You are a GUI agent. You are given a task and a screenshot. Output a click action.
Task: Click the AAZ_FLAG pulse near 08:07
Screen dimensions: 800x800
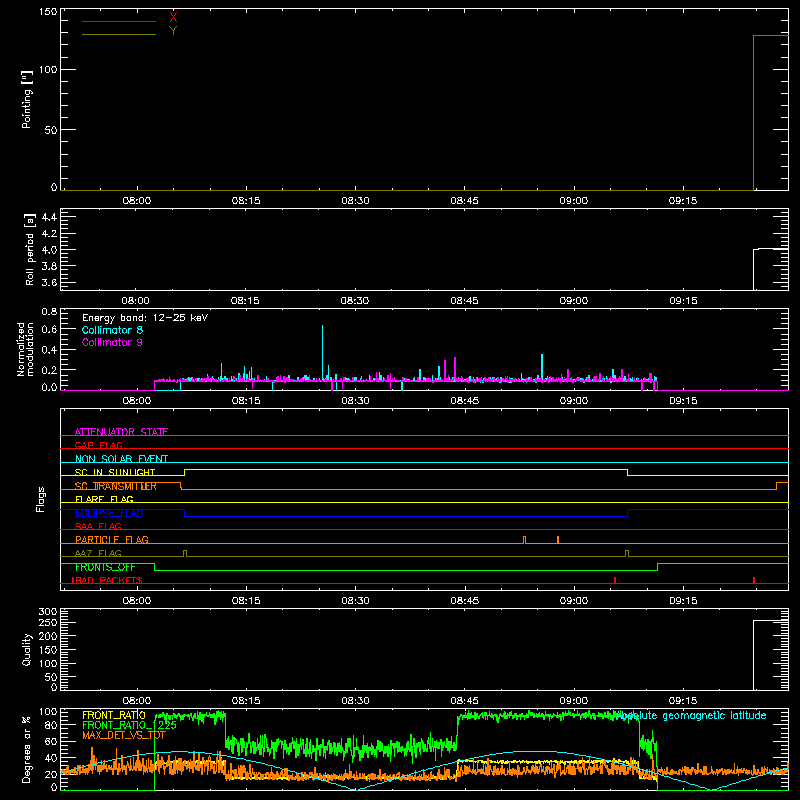(185, 553)
